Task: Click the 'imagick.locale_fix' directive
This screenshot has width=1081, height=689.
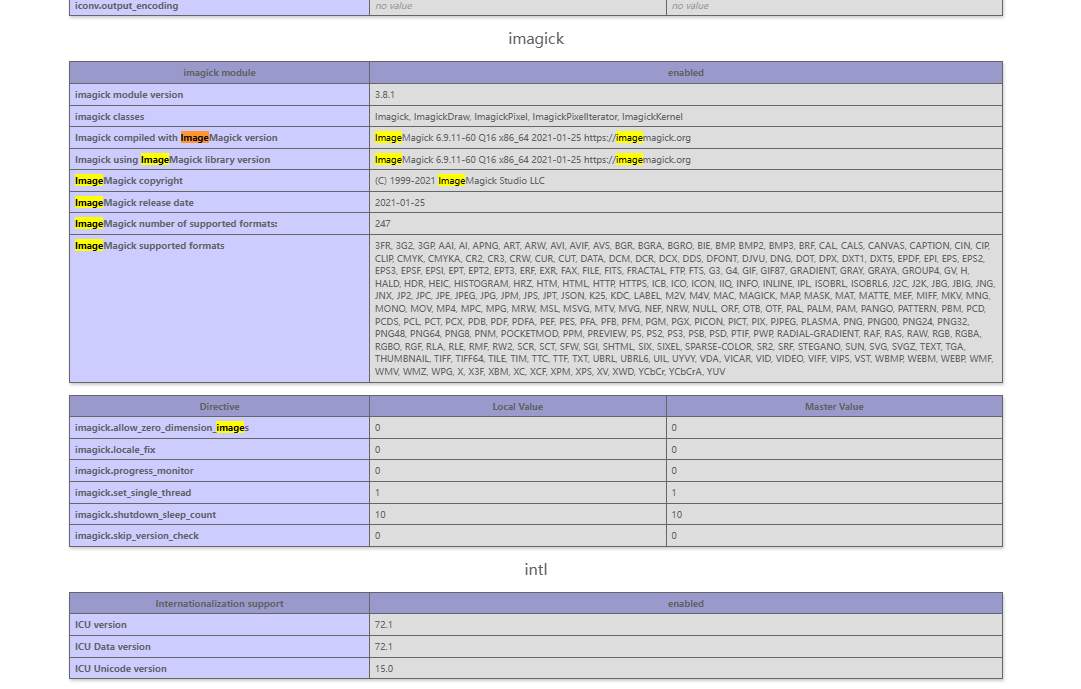Action: pyautogui.click(x=115, y=450)
